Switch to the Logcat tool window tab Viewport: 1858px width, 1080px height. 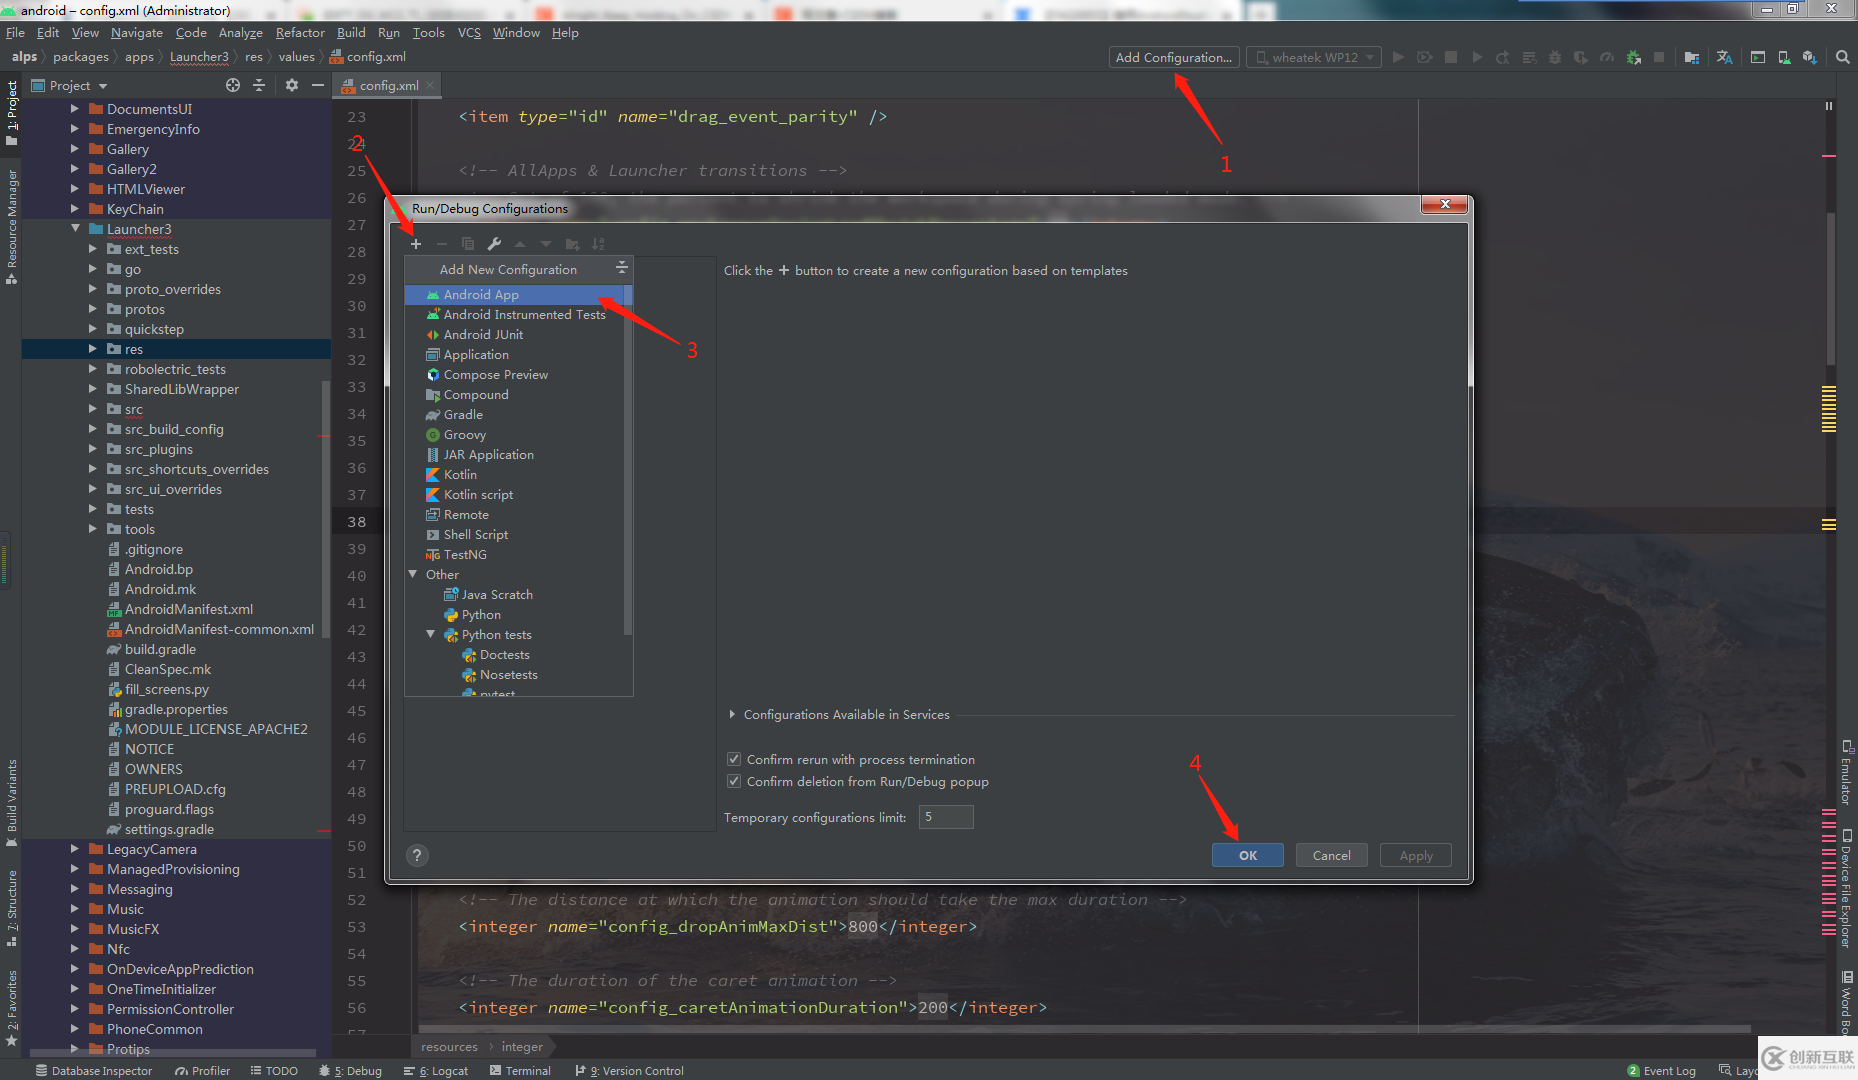point(437,1071)
